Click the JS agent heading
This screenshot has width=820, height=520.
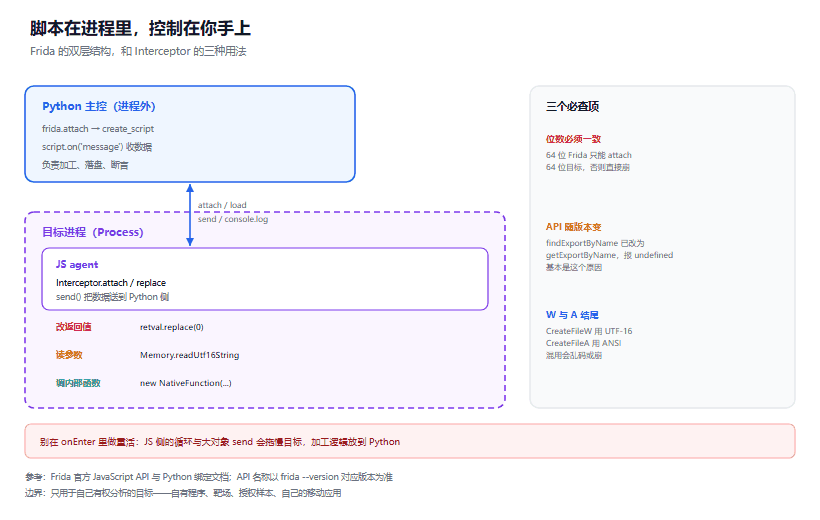77,265
